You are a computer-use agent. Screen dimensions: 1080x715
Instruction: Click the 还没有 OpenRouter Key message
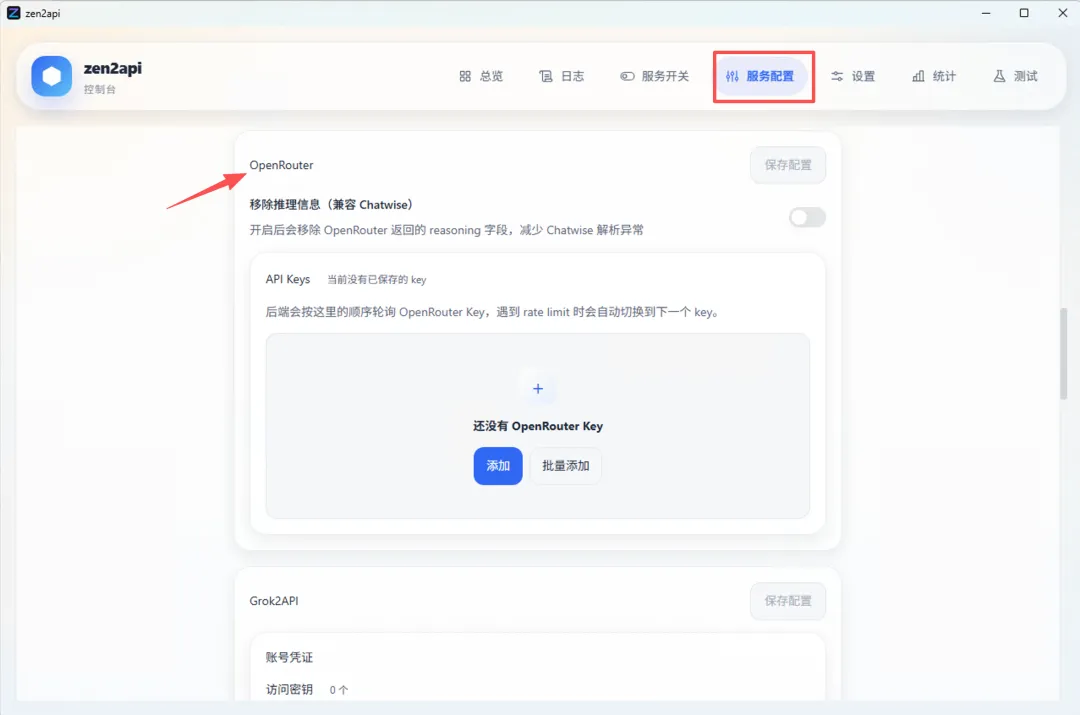538,426
